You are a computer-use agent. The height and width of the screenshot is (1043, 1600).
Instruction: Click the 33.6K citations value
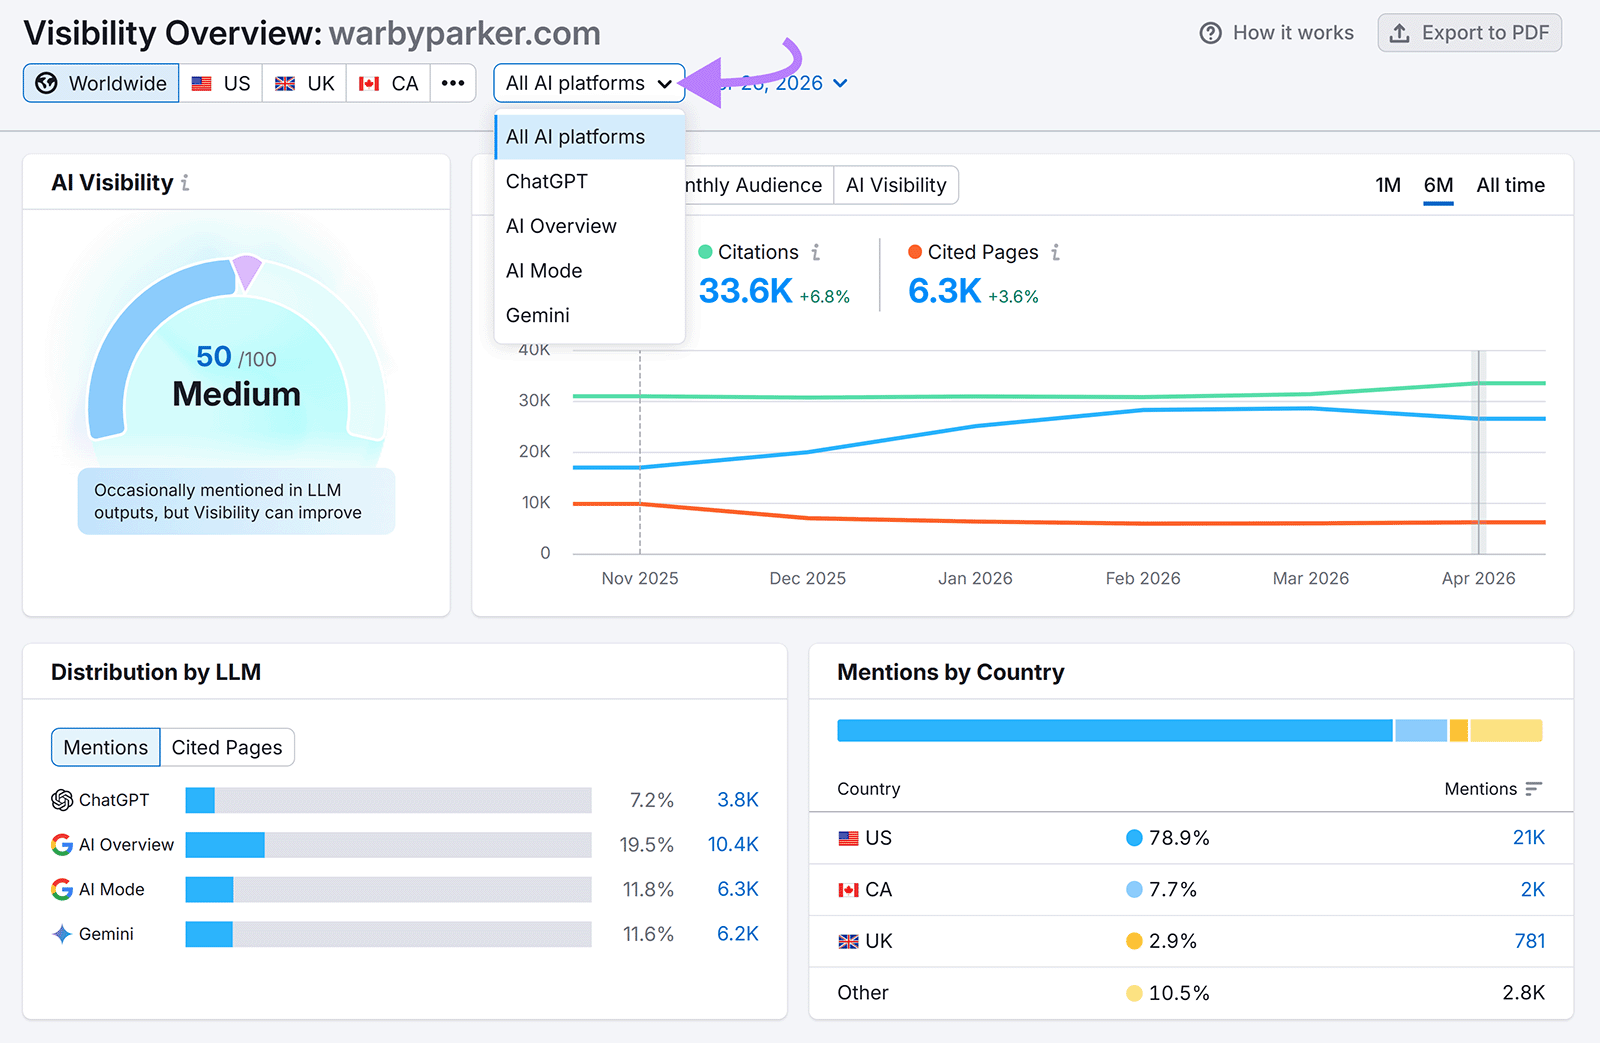click(745, 291)
